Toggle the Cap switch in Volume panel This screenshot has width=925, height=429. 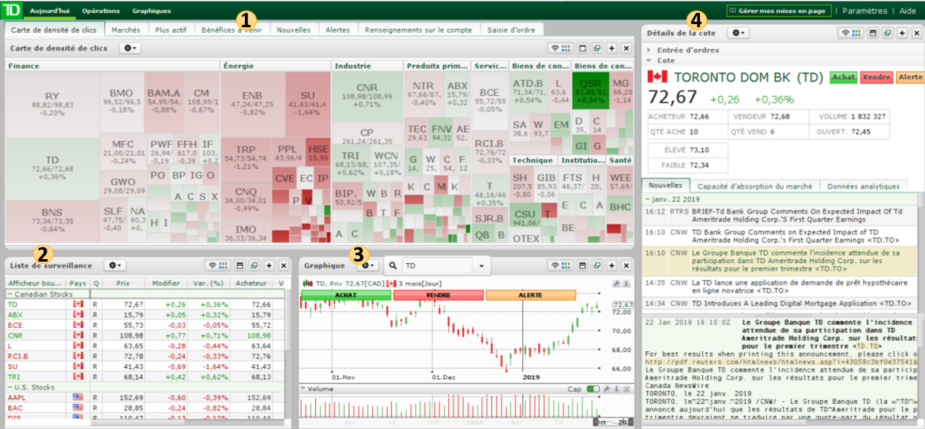point(594,389)
